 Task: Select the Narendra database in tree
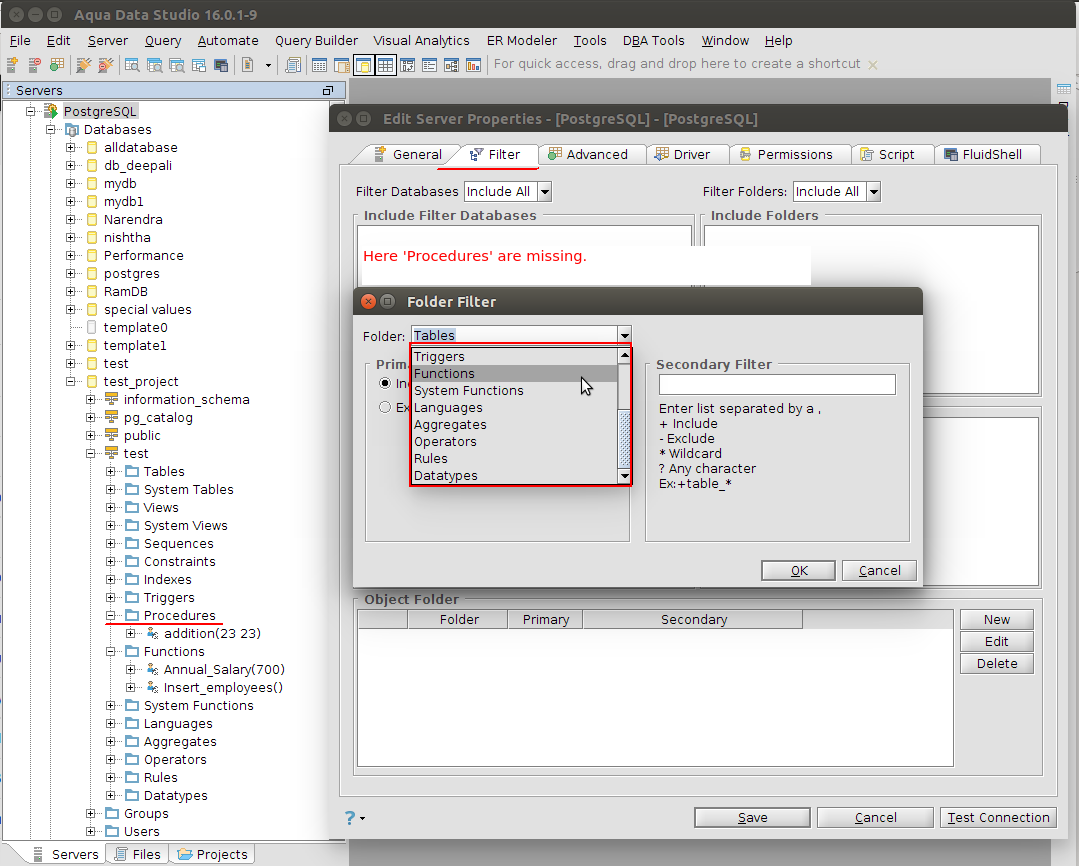tap(133, 220)
